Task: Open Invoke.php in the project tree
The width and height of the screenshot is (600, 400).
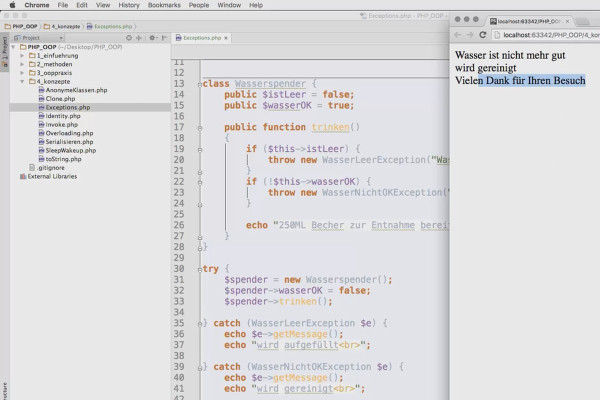Action: pos(58,125)
